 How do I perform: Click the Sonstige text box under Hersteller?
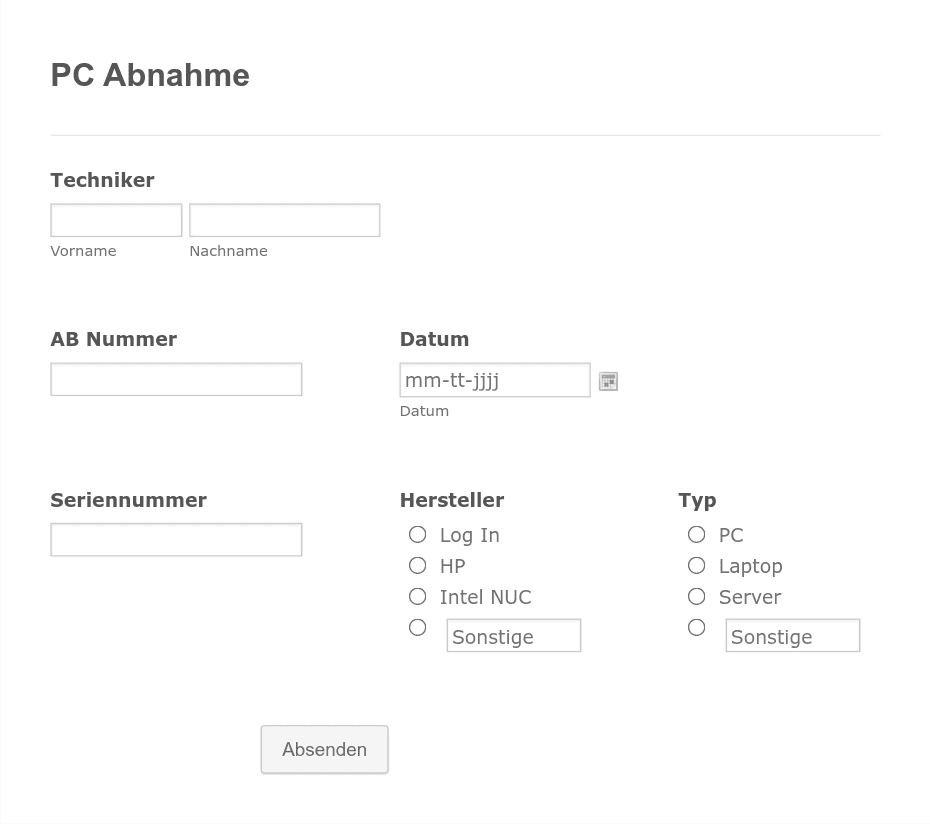(x=514, y=635)
